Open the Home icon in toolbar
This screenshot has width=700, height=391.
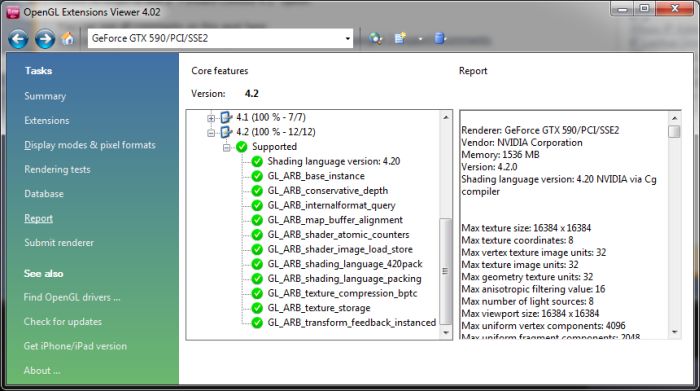(68, 39)
